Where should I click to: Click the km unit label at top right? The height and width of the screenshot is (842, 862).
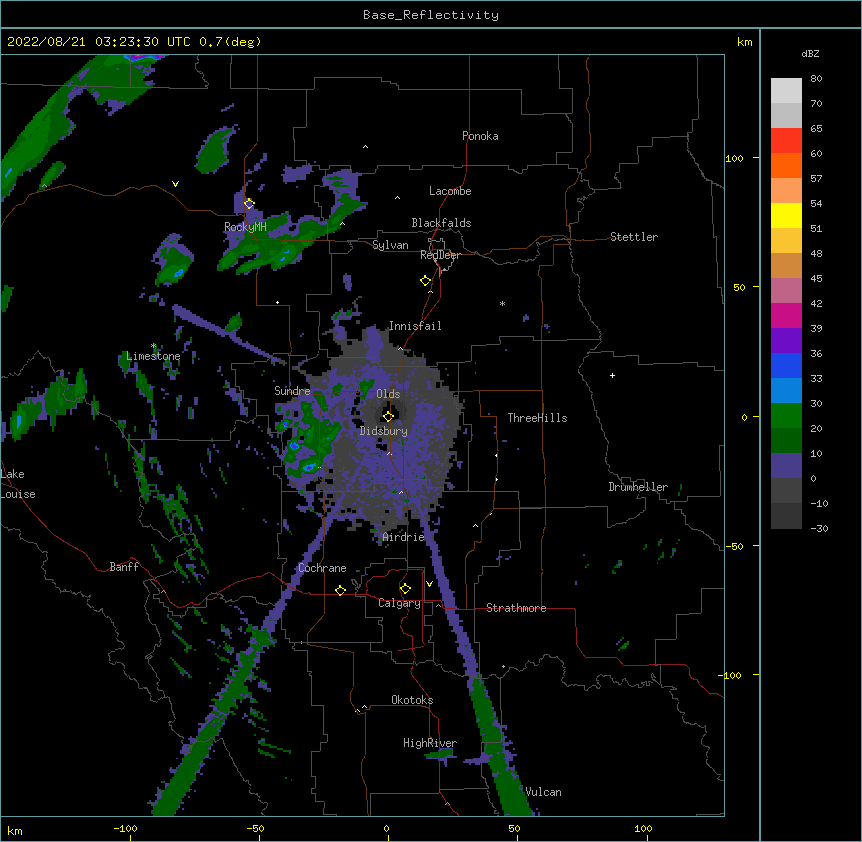[745, 42]
